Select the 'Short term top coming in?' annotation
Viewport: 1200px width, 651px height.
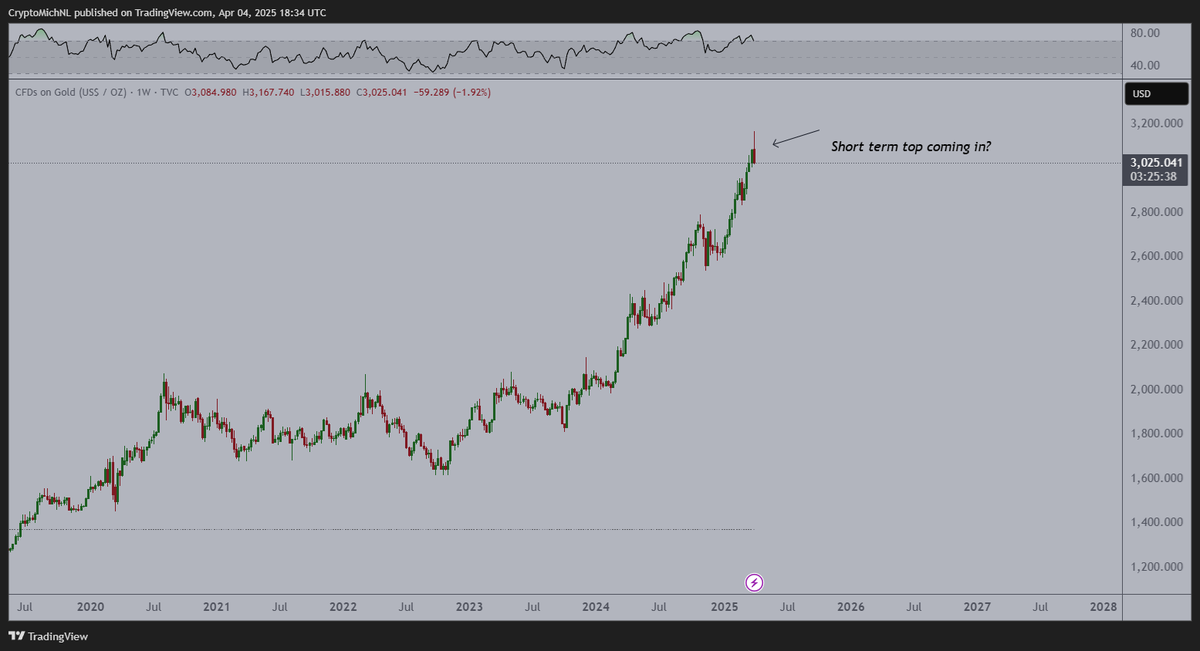pyautogui.click(x=911, y=146)
